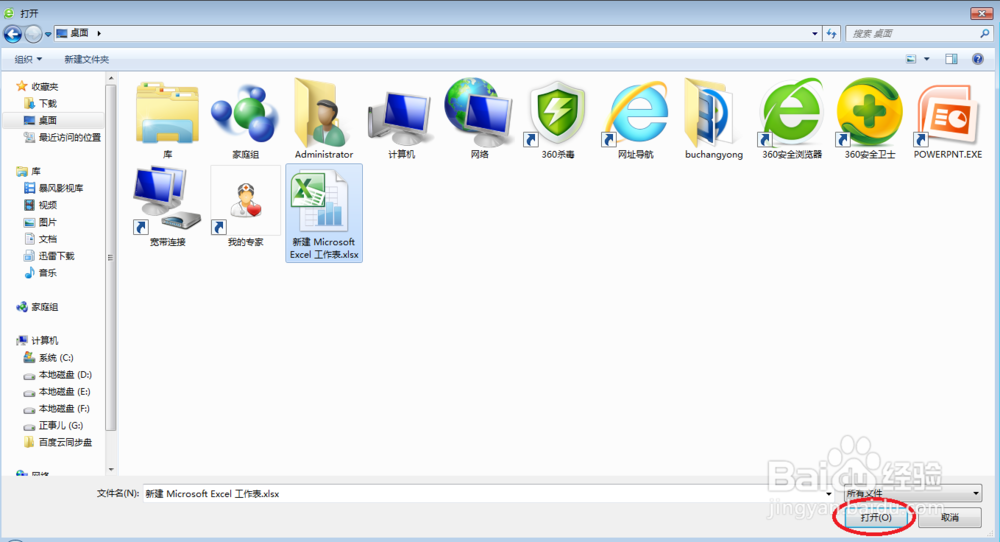Click the 打开(O) open button
This screenshot has width=1000, height=542.
(876, 517)
